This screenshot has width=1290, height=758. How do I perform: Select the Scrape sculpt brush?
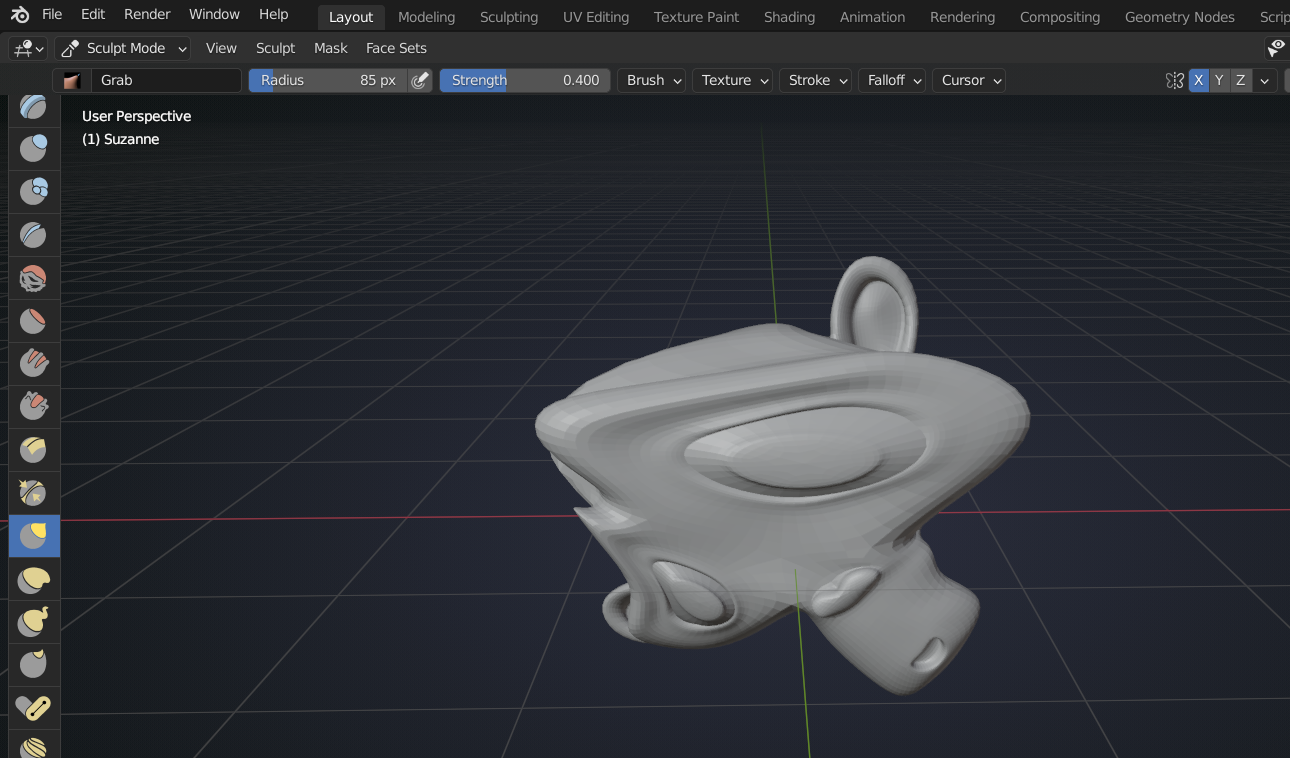34,407
